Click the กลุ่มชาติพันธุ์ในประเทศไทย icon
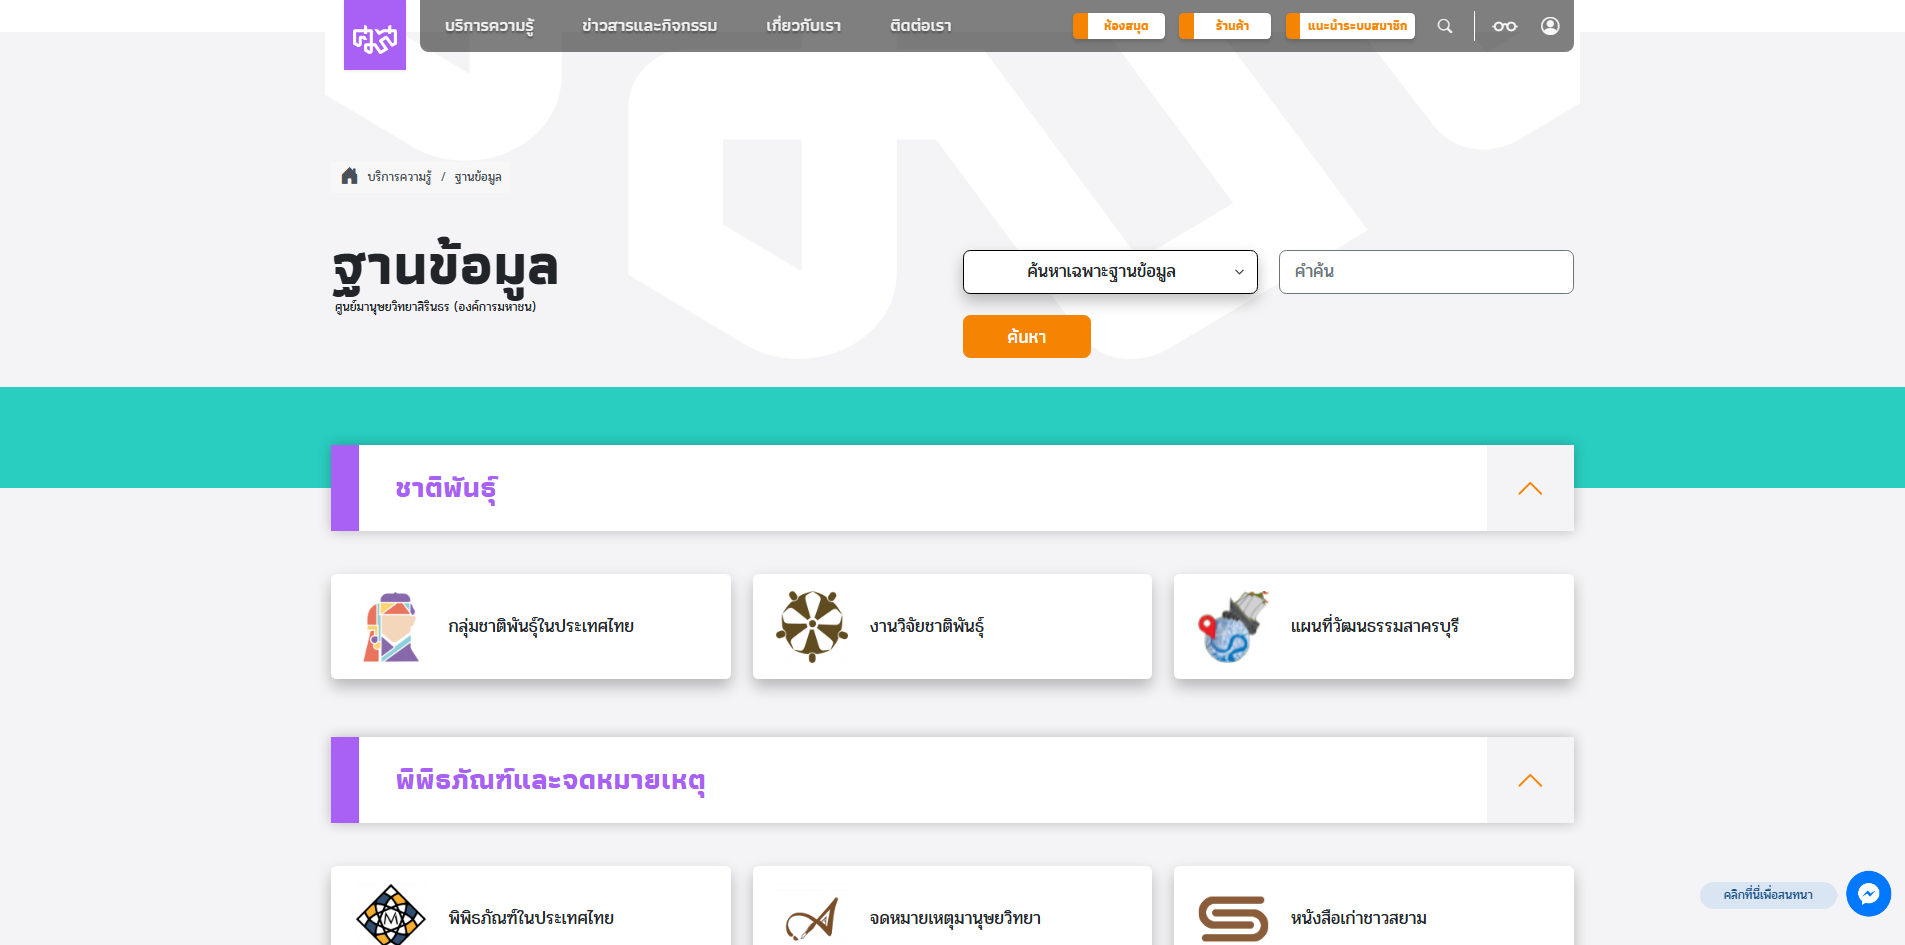The height and width of the screenshot is (945, 1905). [x=391, y=627]
